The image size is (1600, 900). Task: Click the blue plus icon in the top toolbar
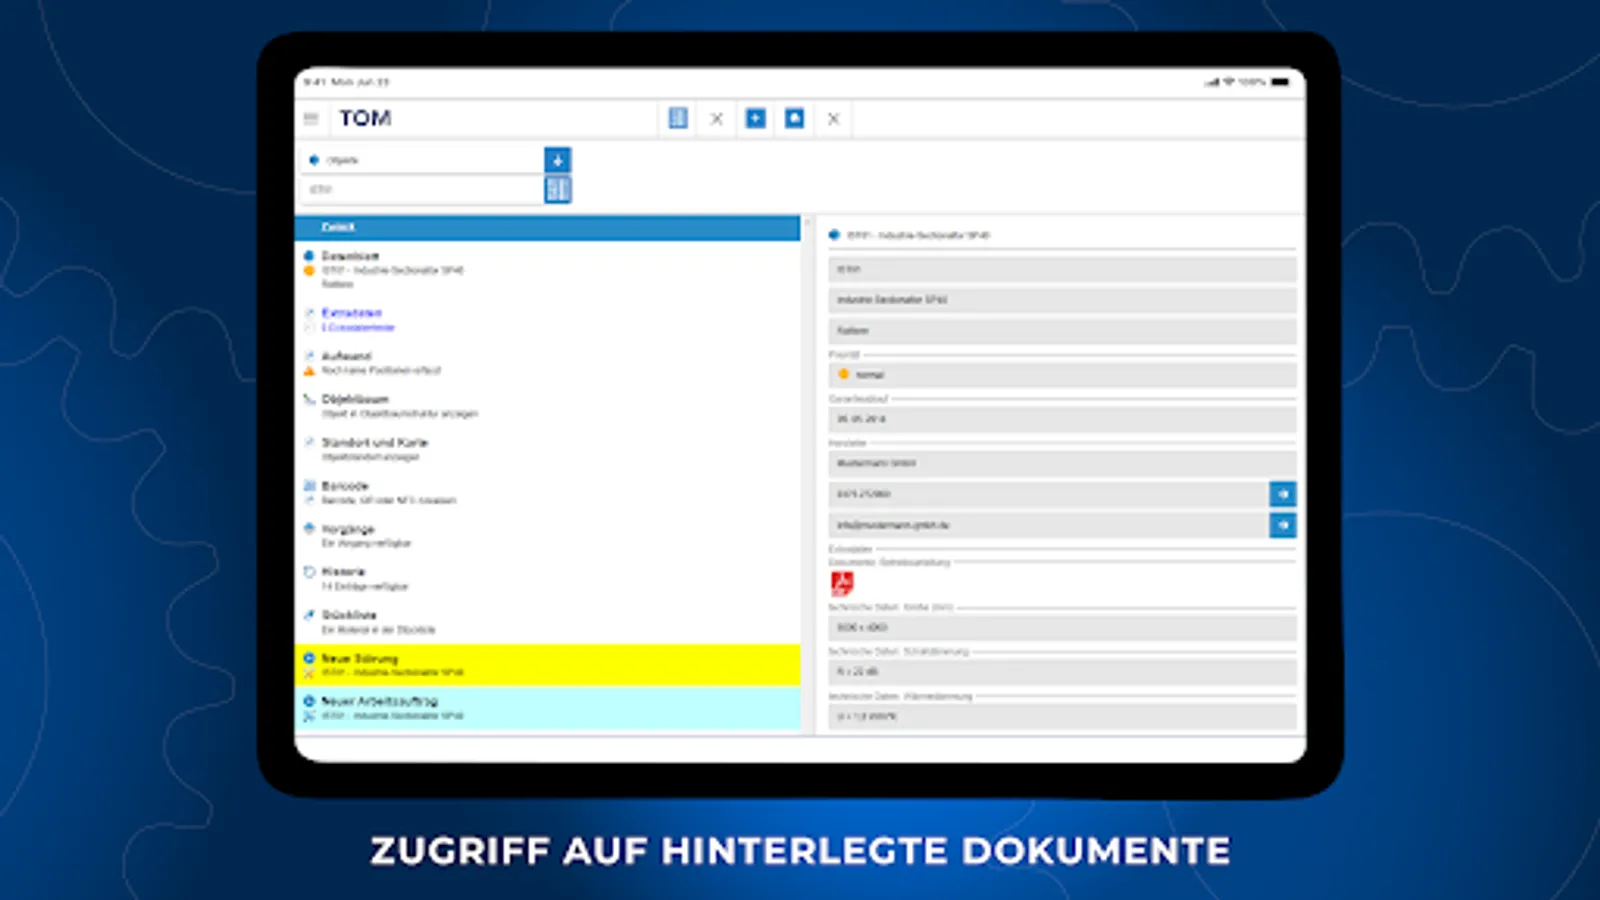[756, 119]
